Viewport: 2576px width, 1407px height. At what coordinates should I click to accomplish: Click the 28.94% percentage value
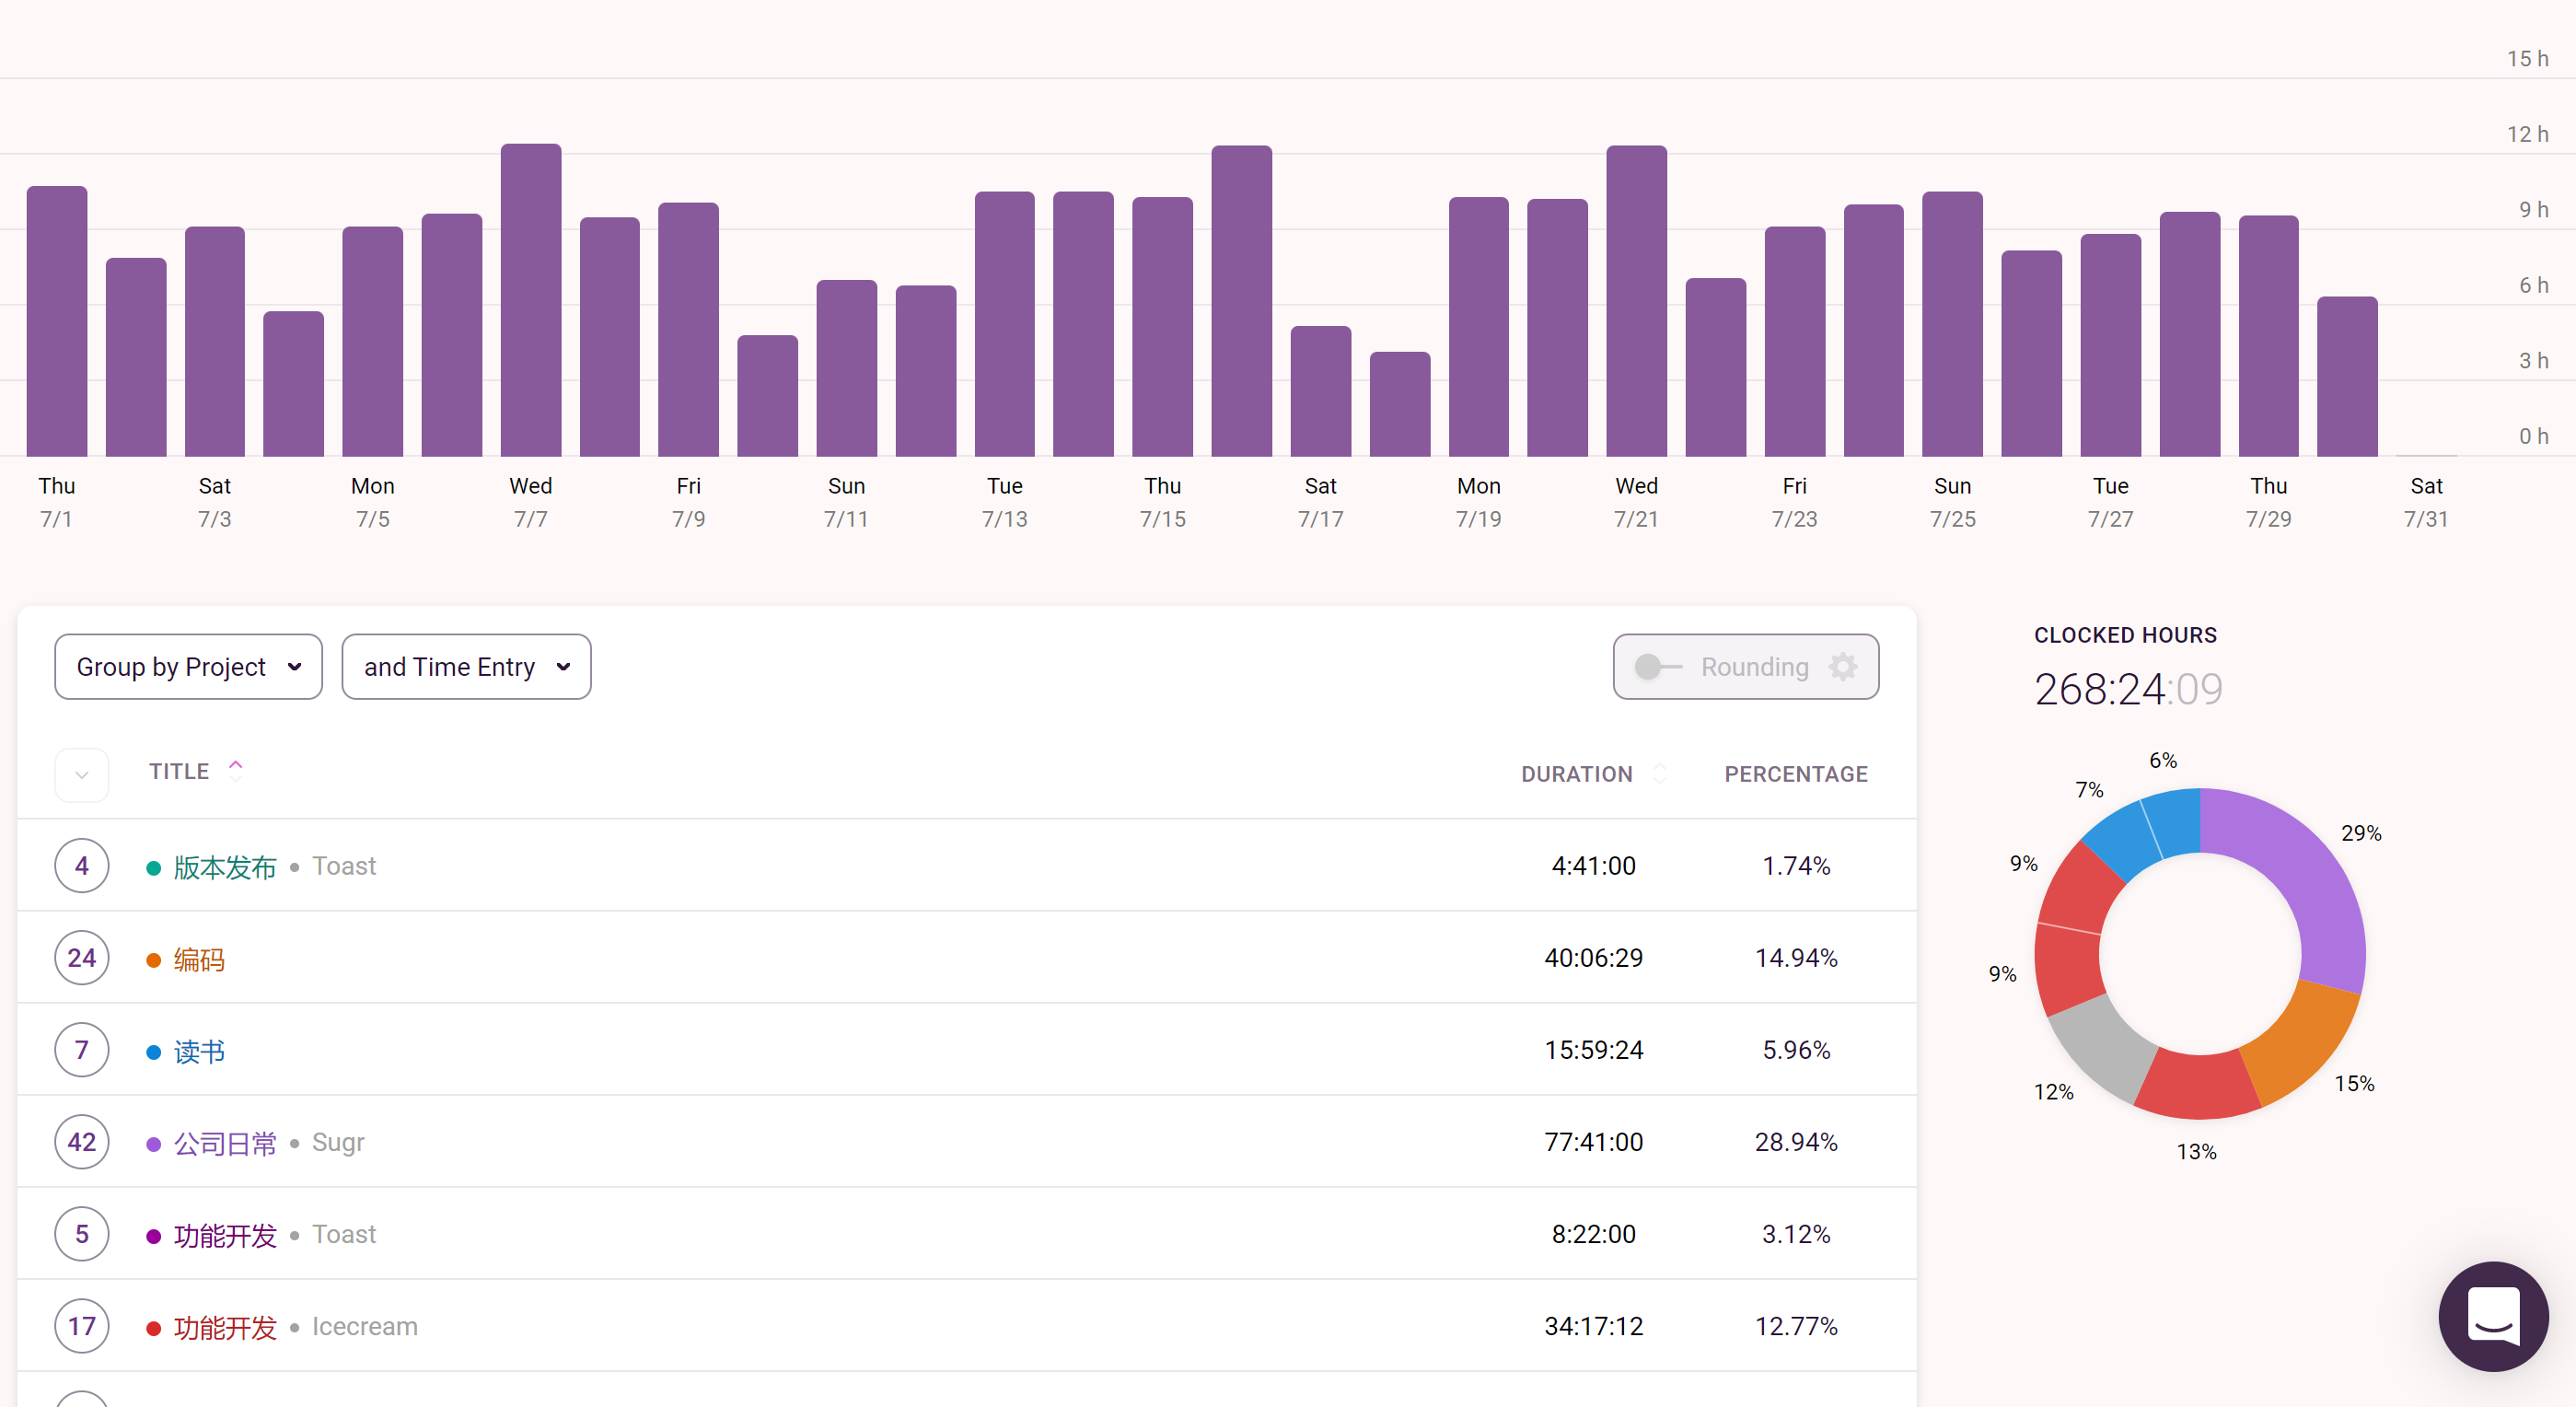(x=1796, y=1142)
